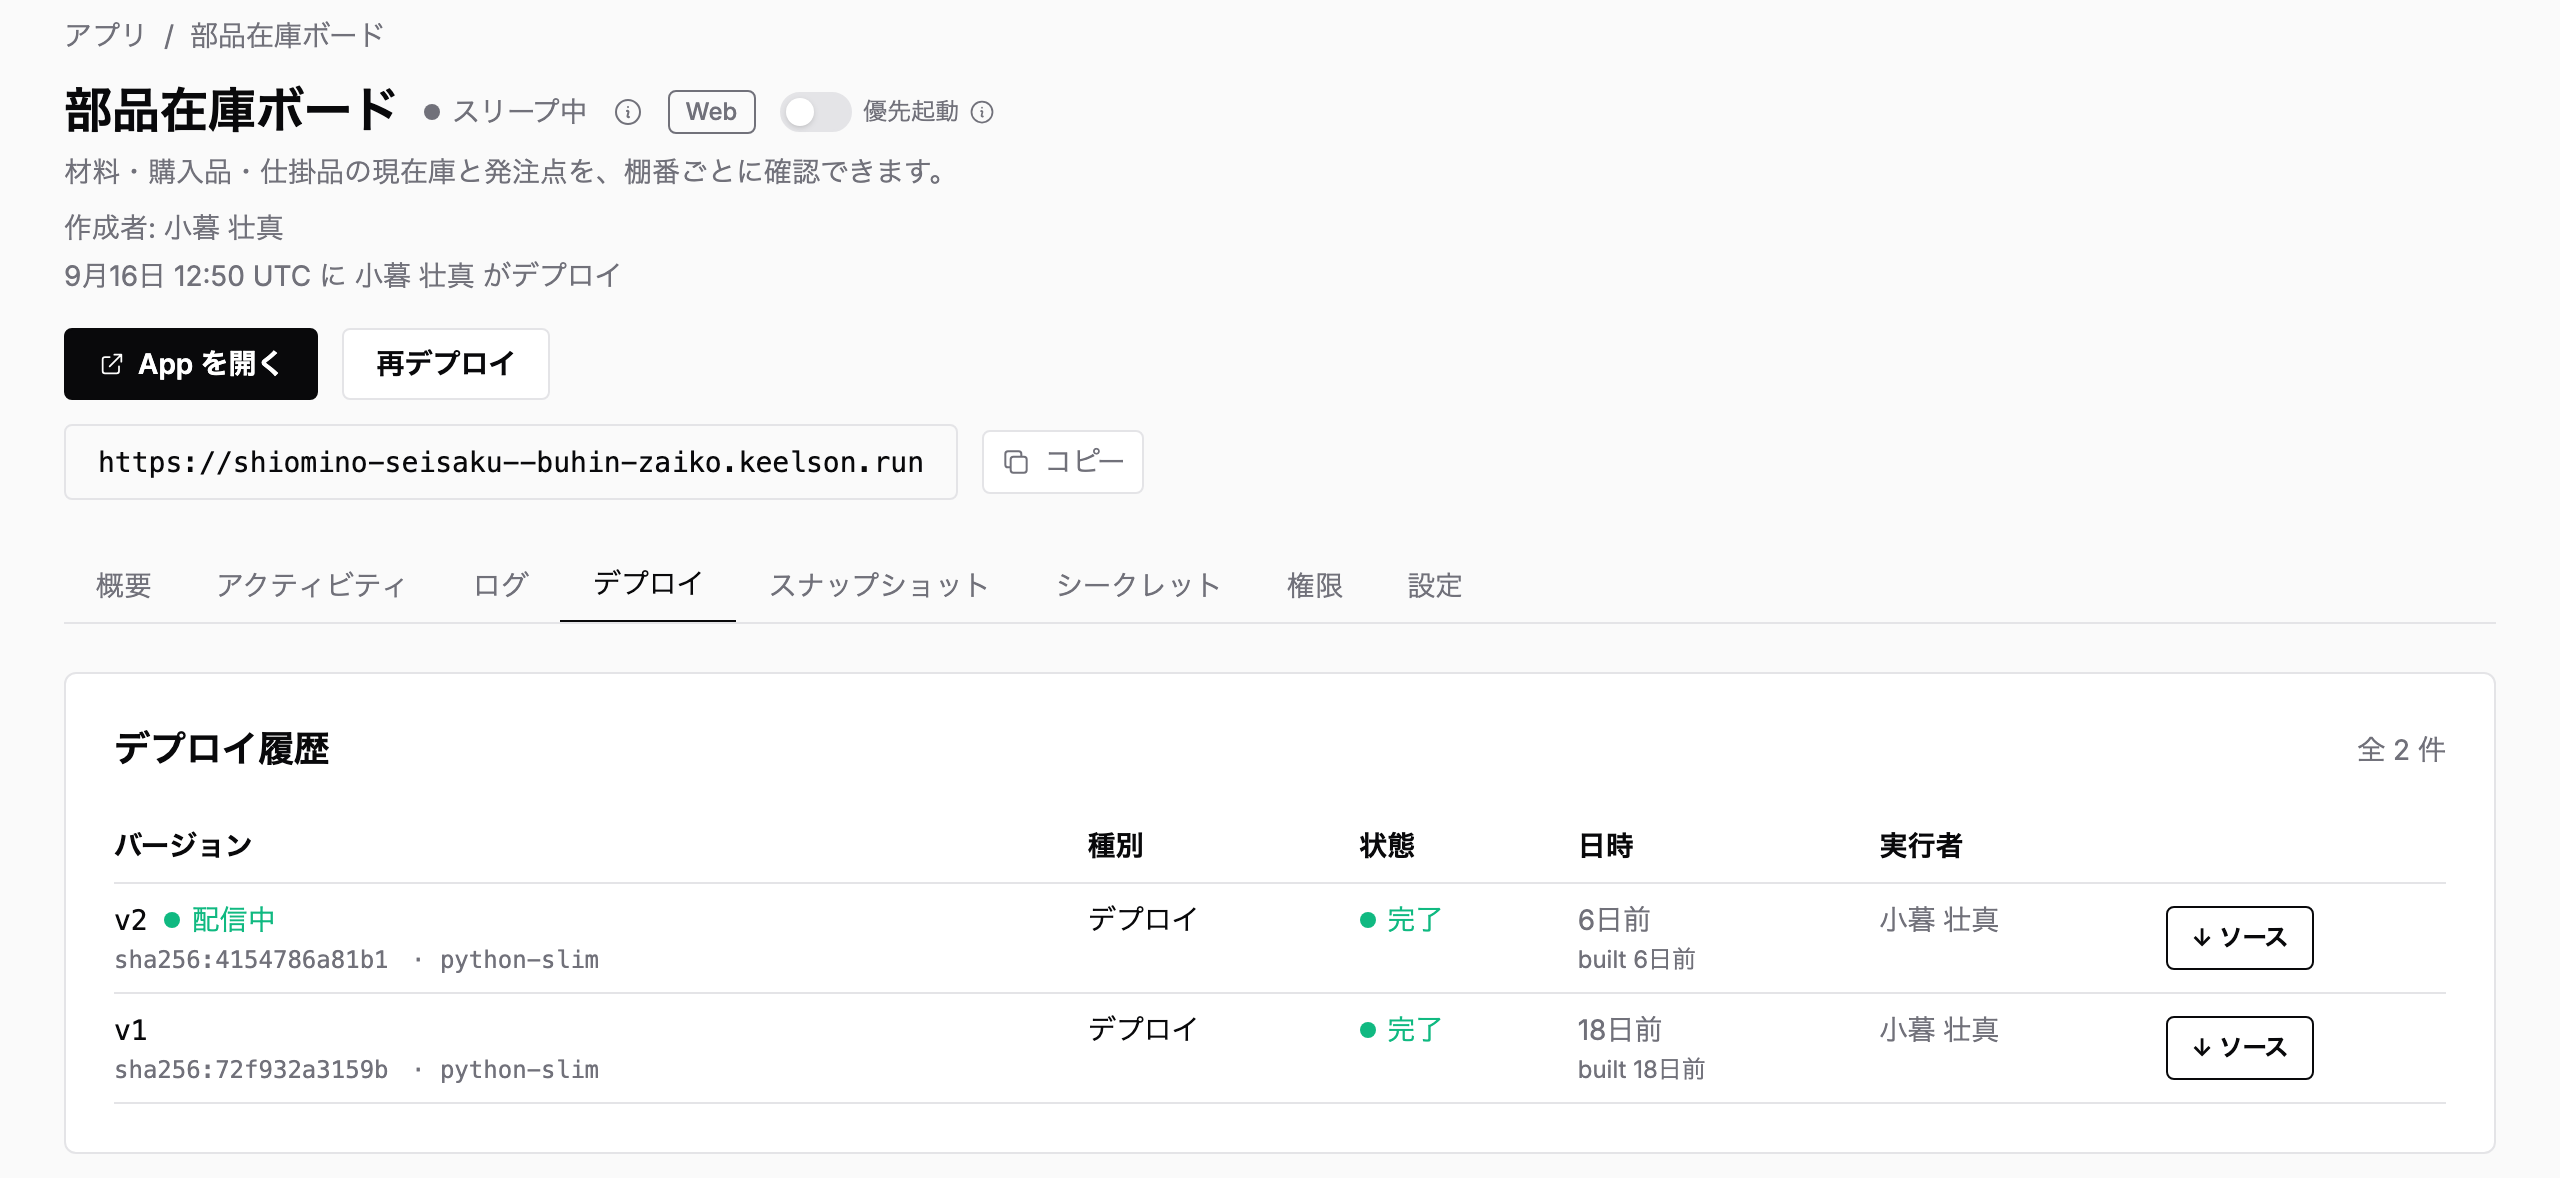Image resolution: width=2560 pixels, height=1178 pixels.
Task: Open the アクティビティ tab
Action: click(311, 585)
